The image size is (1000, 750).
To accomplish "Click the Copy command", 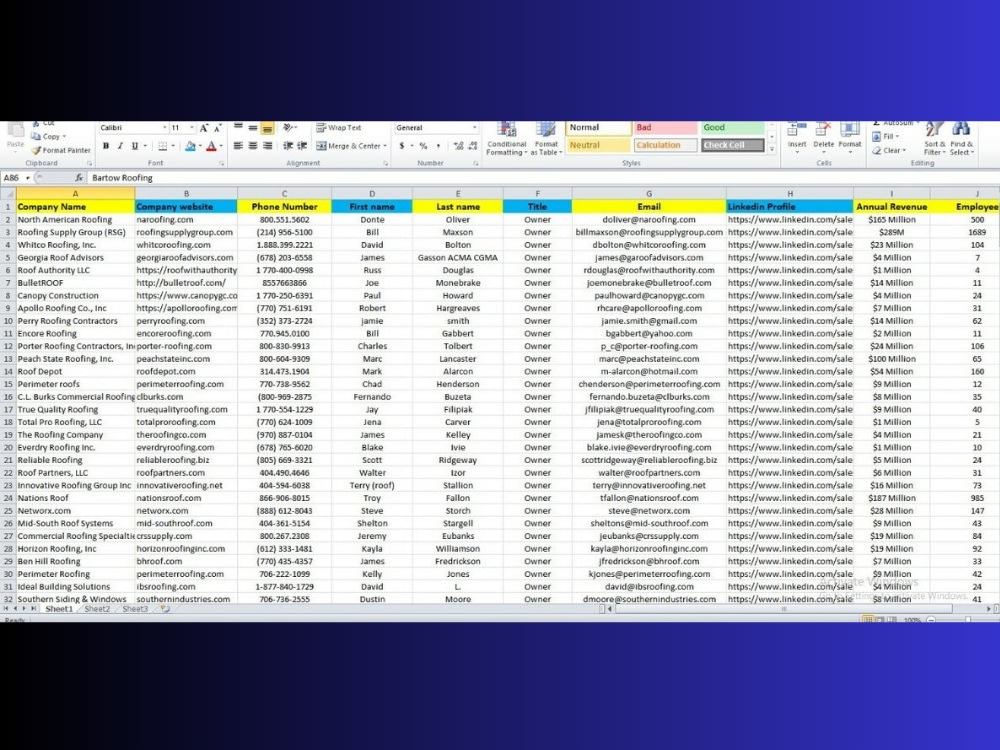I will click(47, 136).
